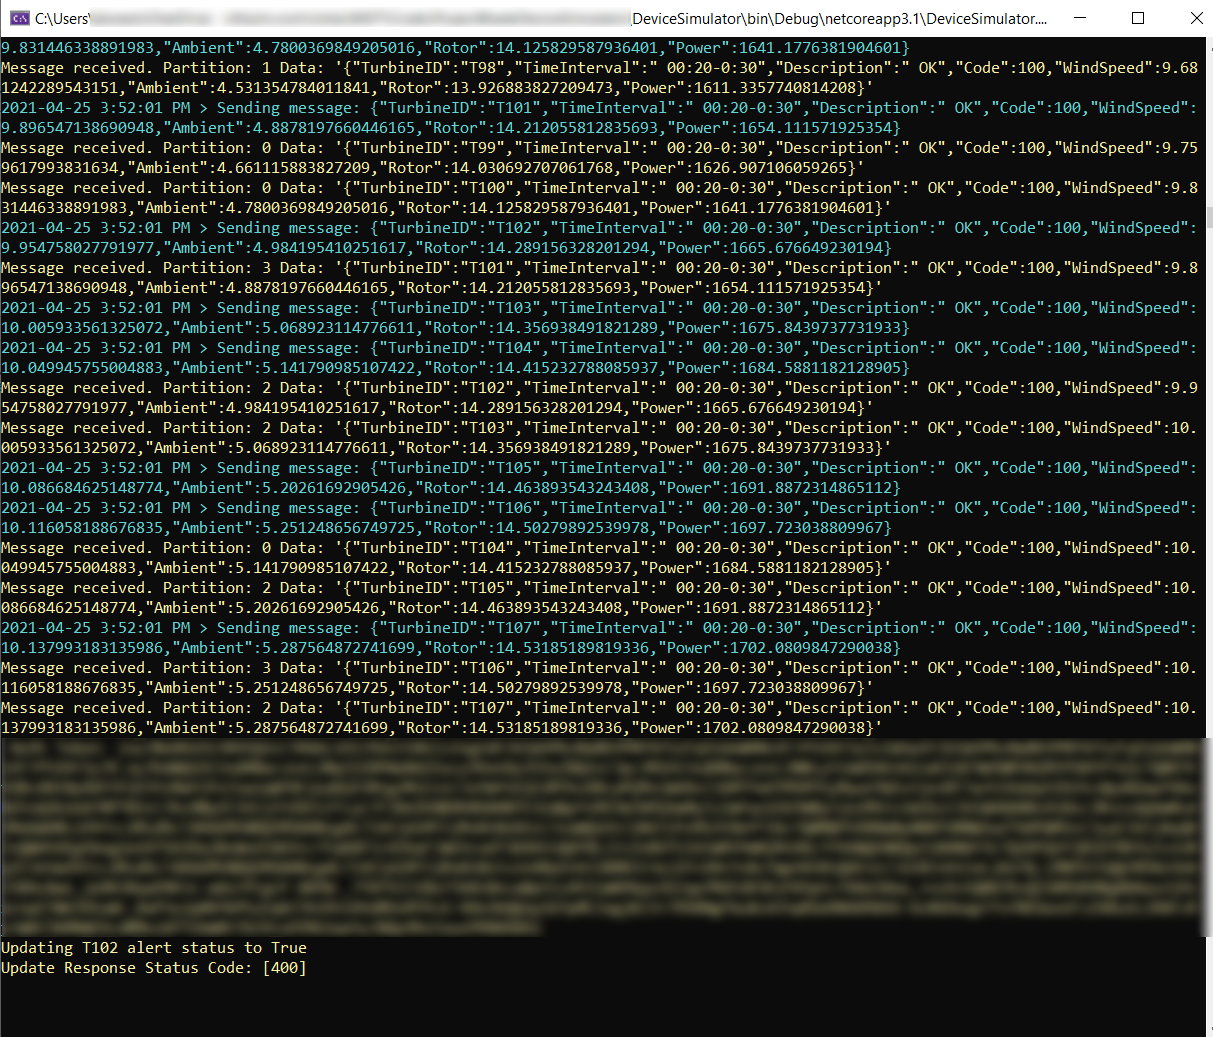1213x1037 pixels.
Task: Click the Sending message line for turbine T103
Action: (598, 308)
